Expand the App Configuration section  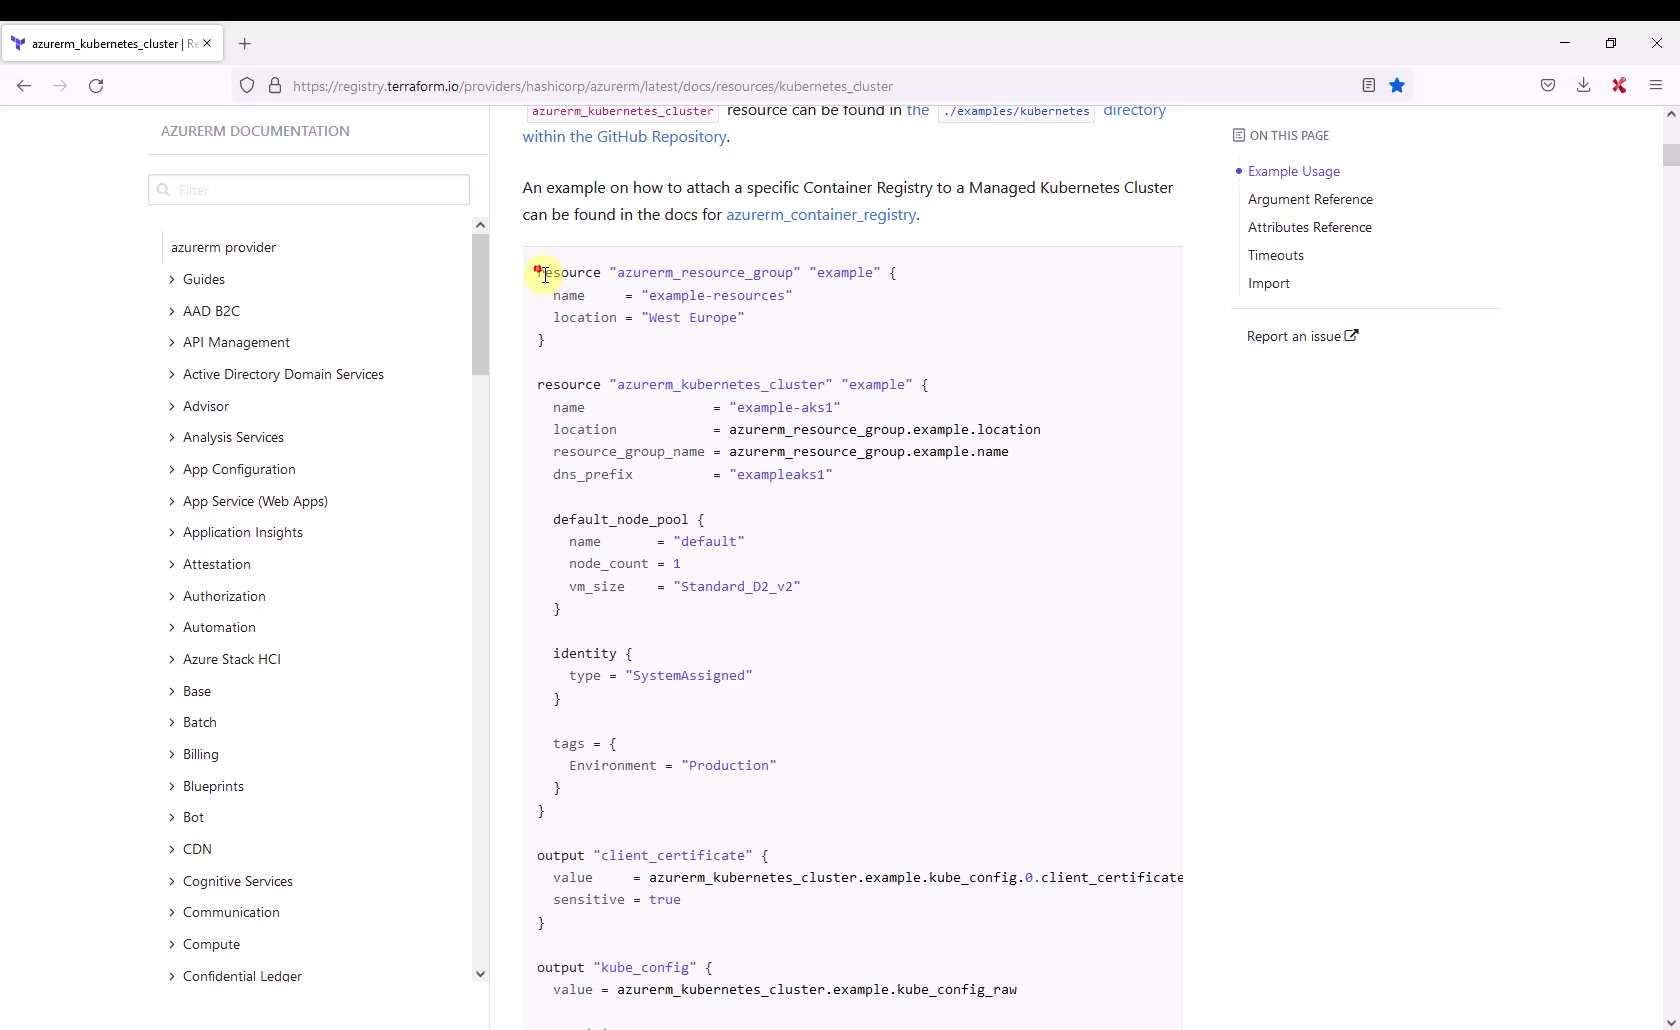tap(239, 469)
